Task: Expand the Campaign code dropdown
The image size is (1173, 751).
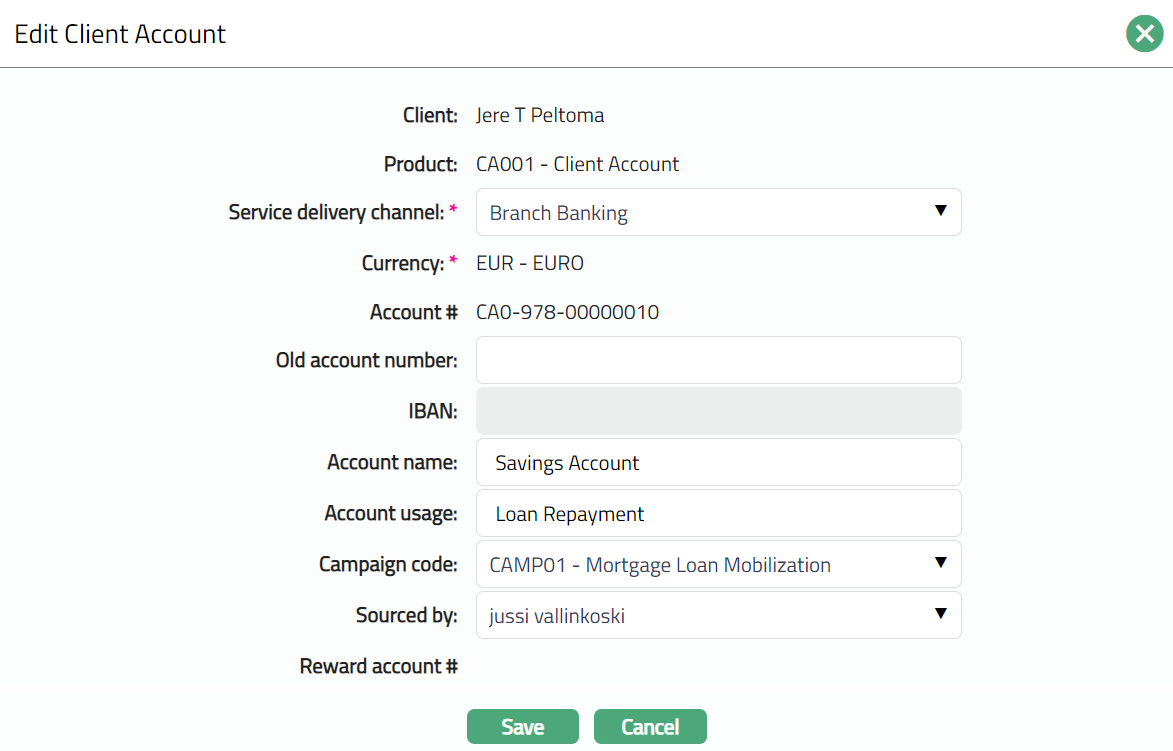Action: point(718,565)
